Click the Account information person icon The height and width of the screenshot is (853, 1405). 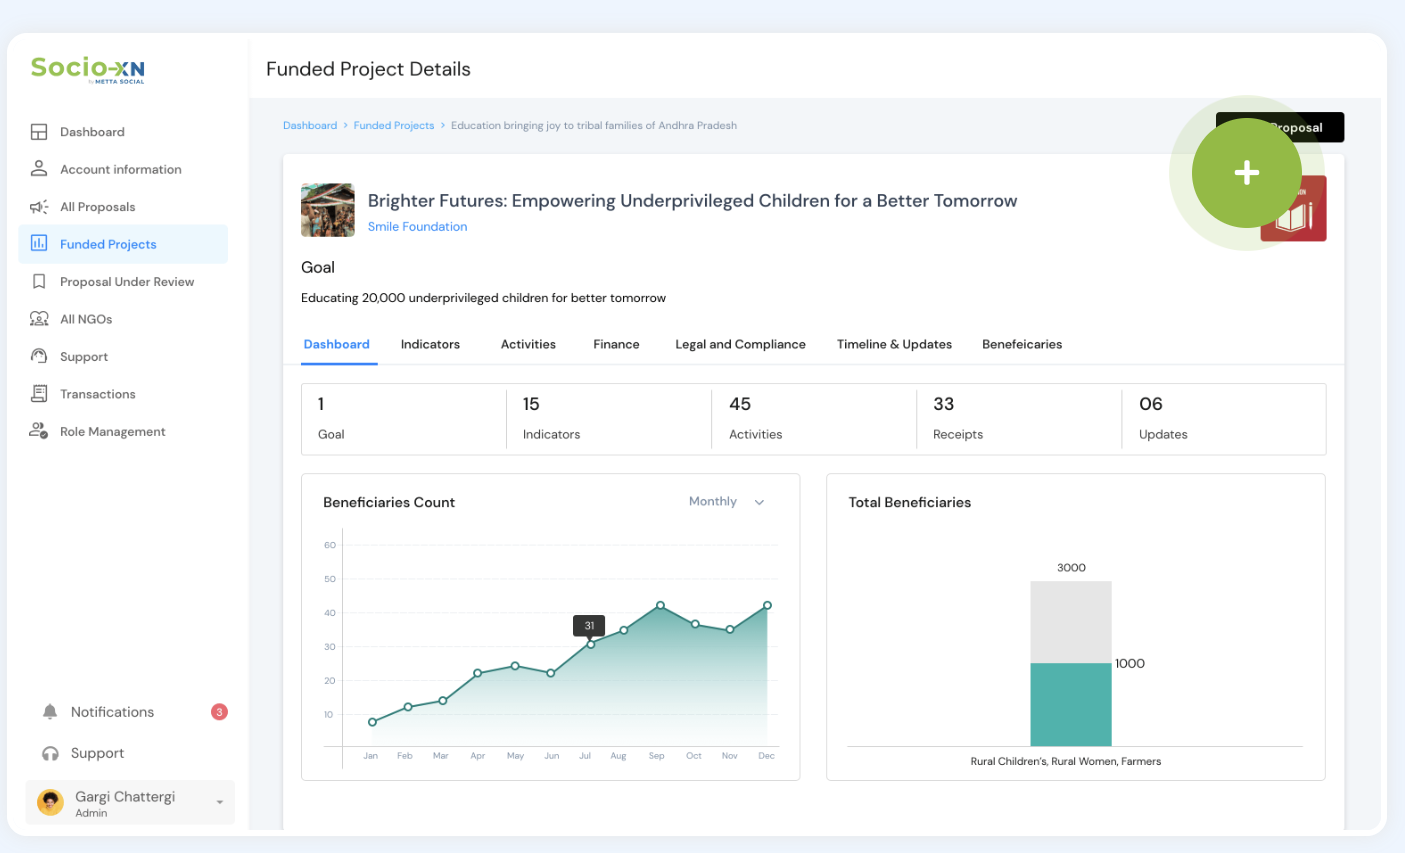[x=39, y=169]
